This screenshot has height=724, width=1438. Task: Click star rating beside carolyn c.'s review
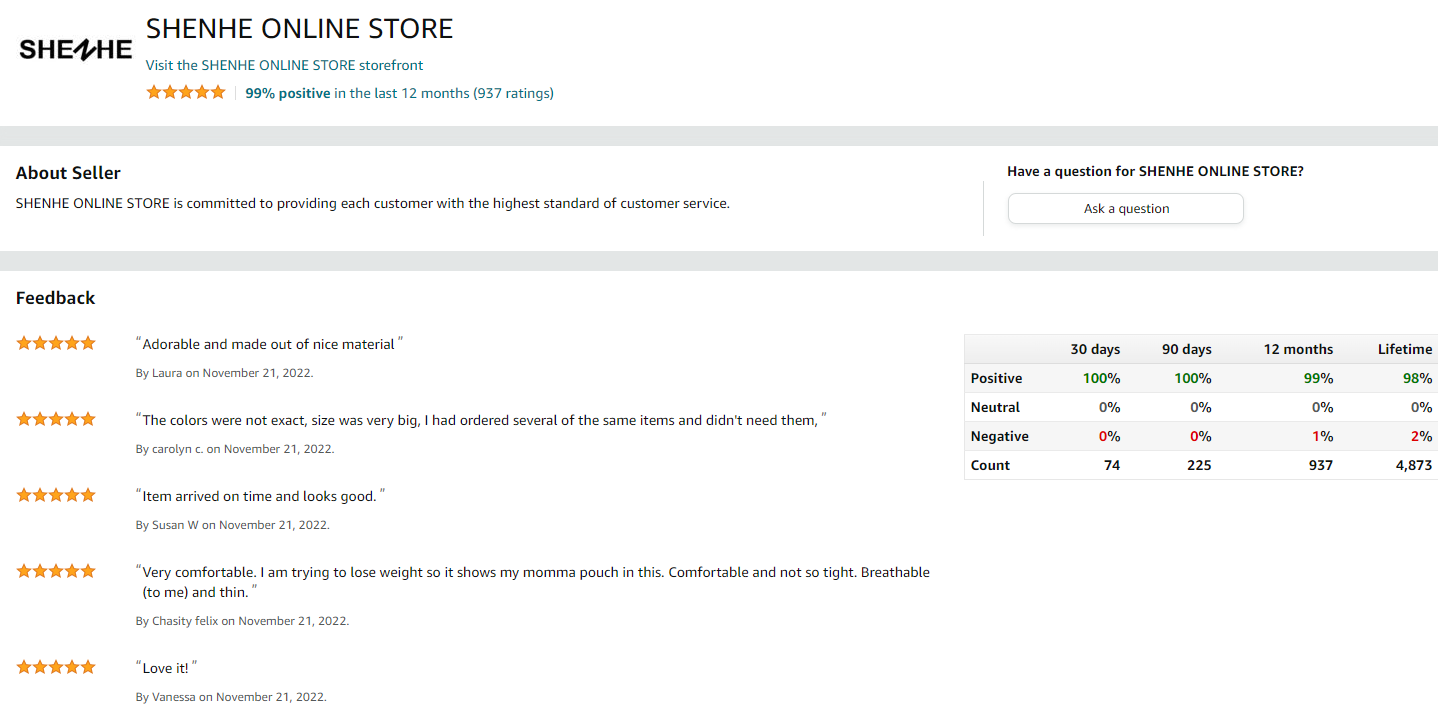click(56, 419)
